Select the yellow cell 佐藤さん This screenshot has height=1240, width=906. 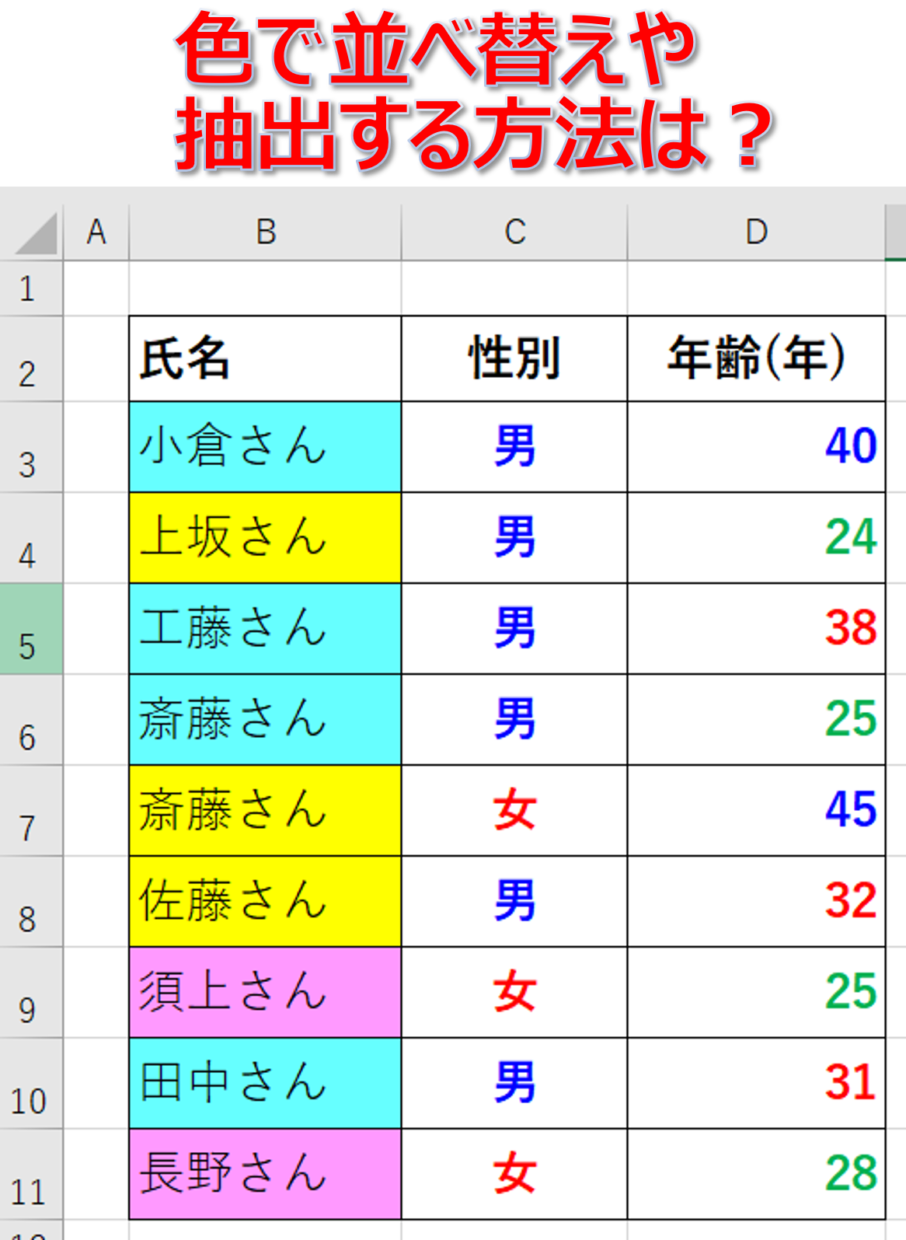(x=265, y=902)
